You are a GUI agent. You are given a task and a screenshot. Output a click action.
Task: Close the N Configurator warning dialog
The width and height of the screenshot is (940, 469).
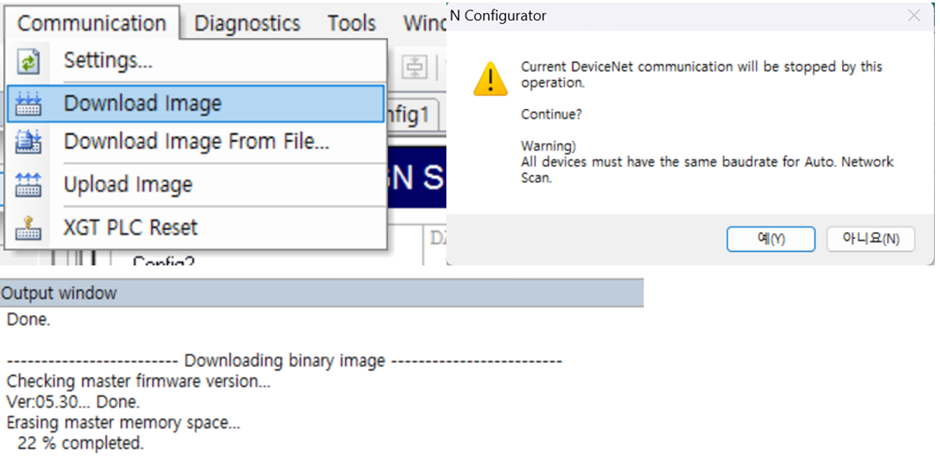(x=913, y=16)
